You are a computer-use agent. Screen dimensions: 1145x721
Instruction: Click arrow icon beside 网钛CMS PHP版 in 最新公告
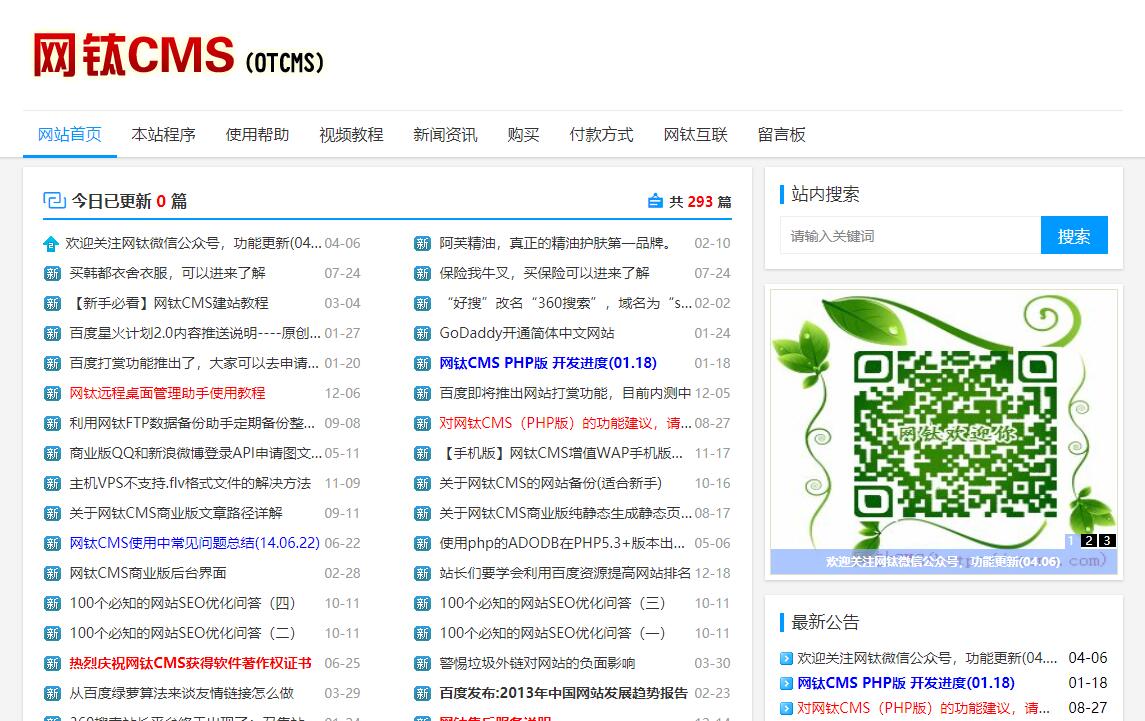pos(786,684)
